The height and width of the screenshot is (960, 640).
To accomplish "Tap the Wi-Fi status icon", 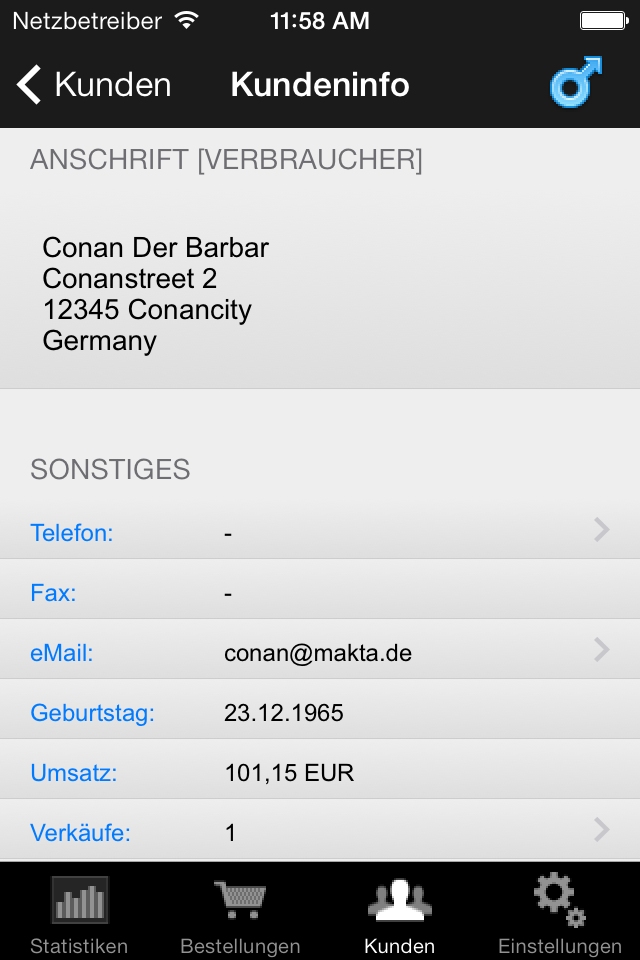I will [186, 21].
